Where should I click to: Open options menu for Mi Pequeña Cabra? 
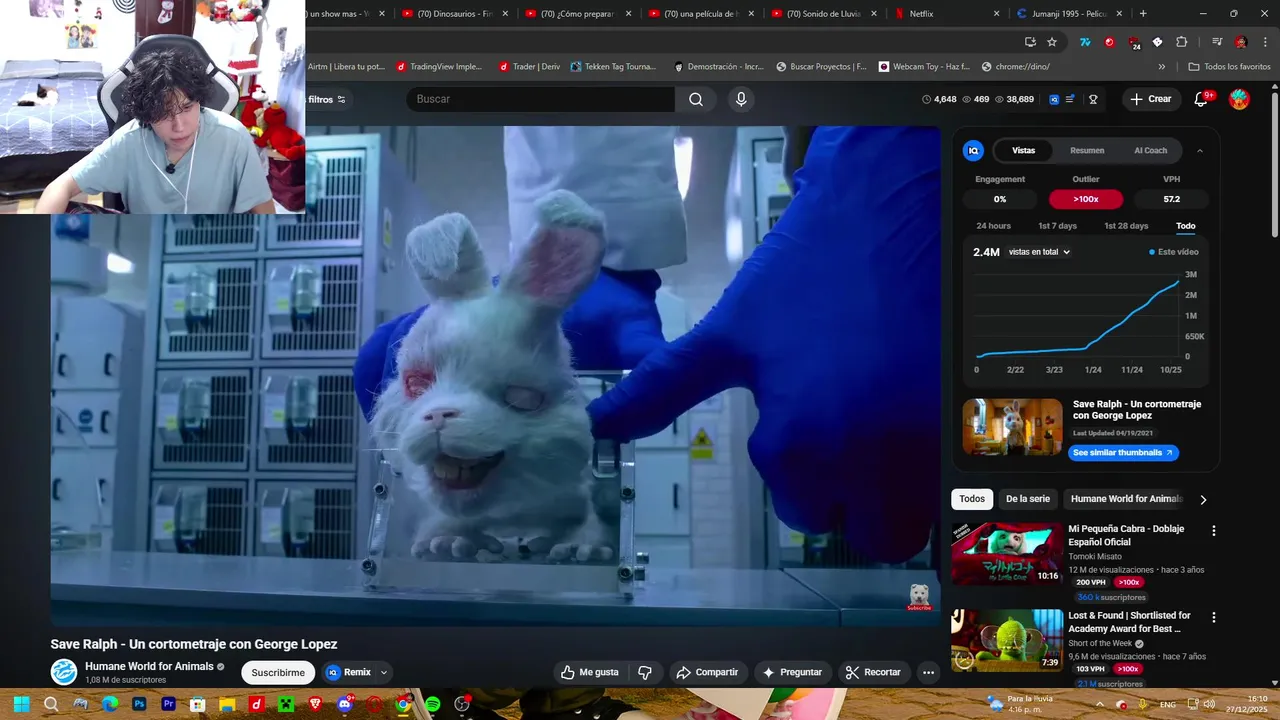click(1214, 531)
